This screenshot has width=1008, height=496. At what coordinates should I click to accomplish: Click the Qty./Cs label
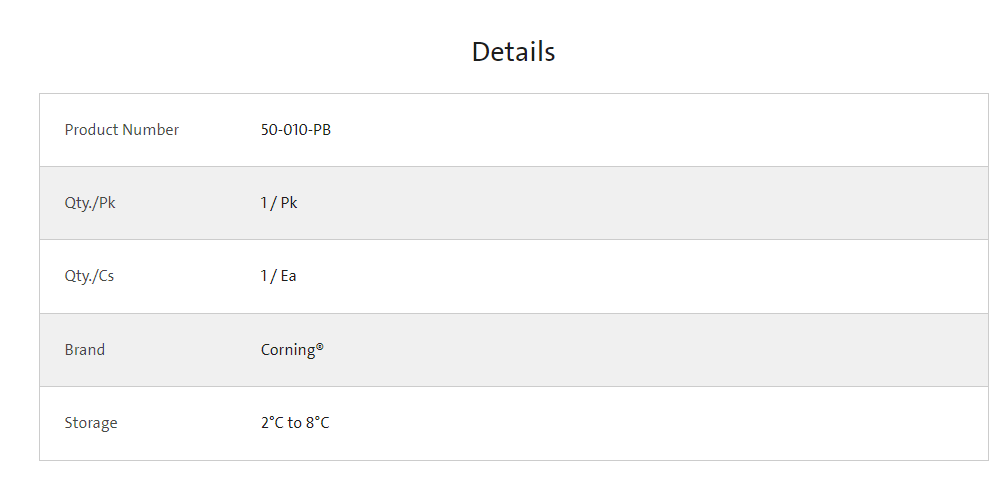89,276
